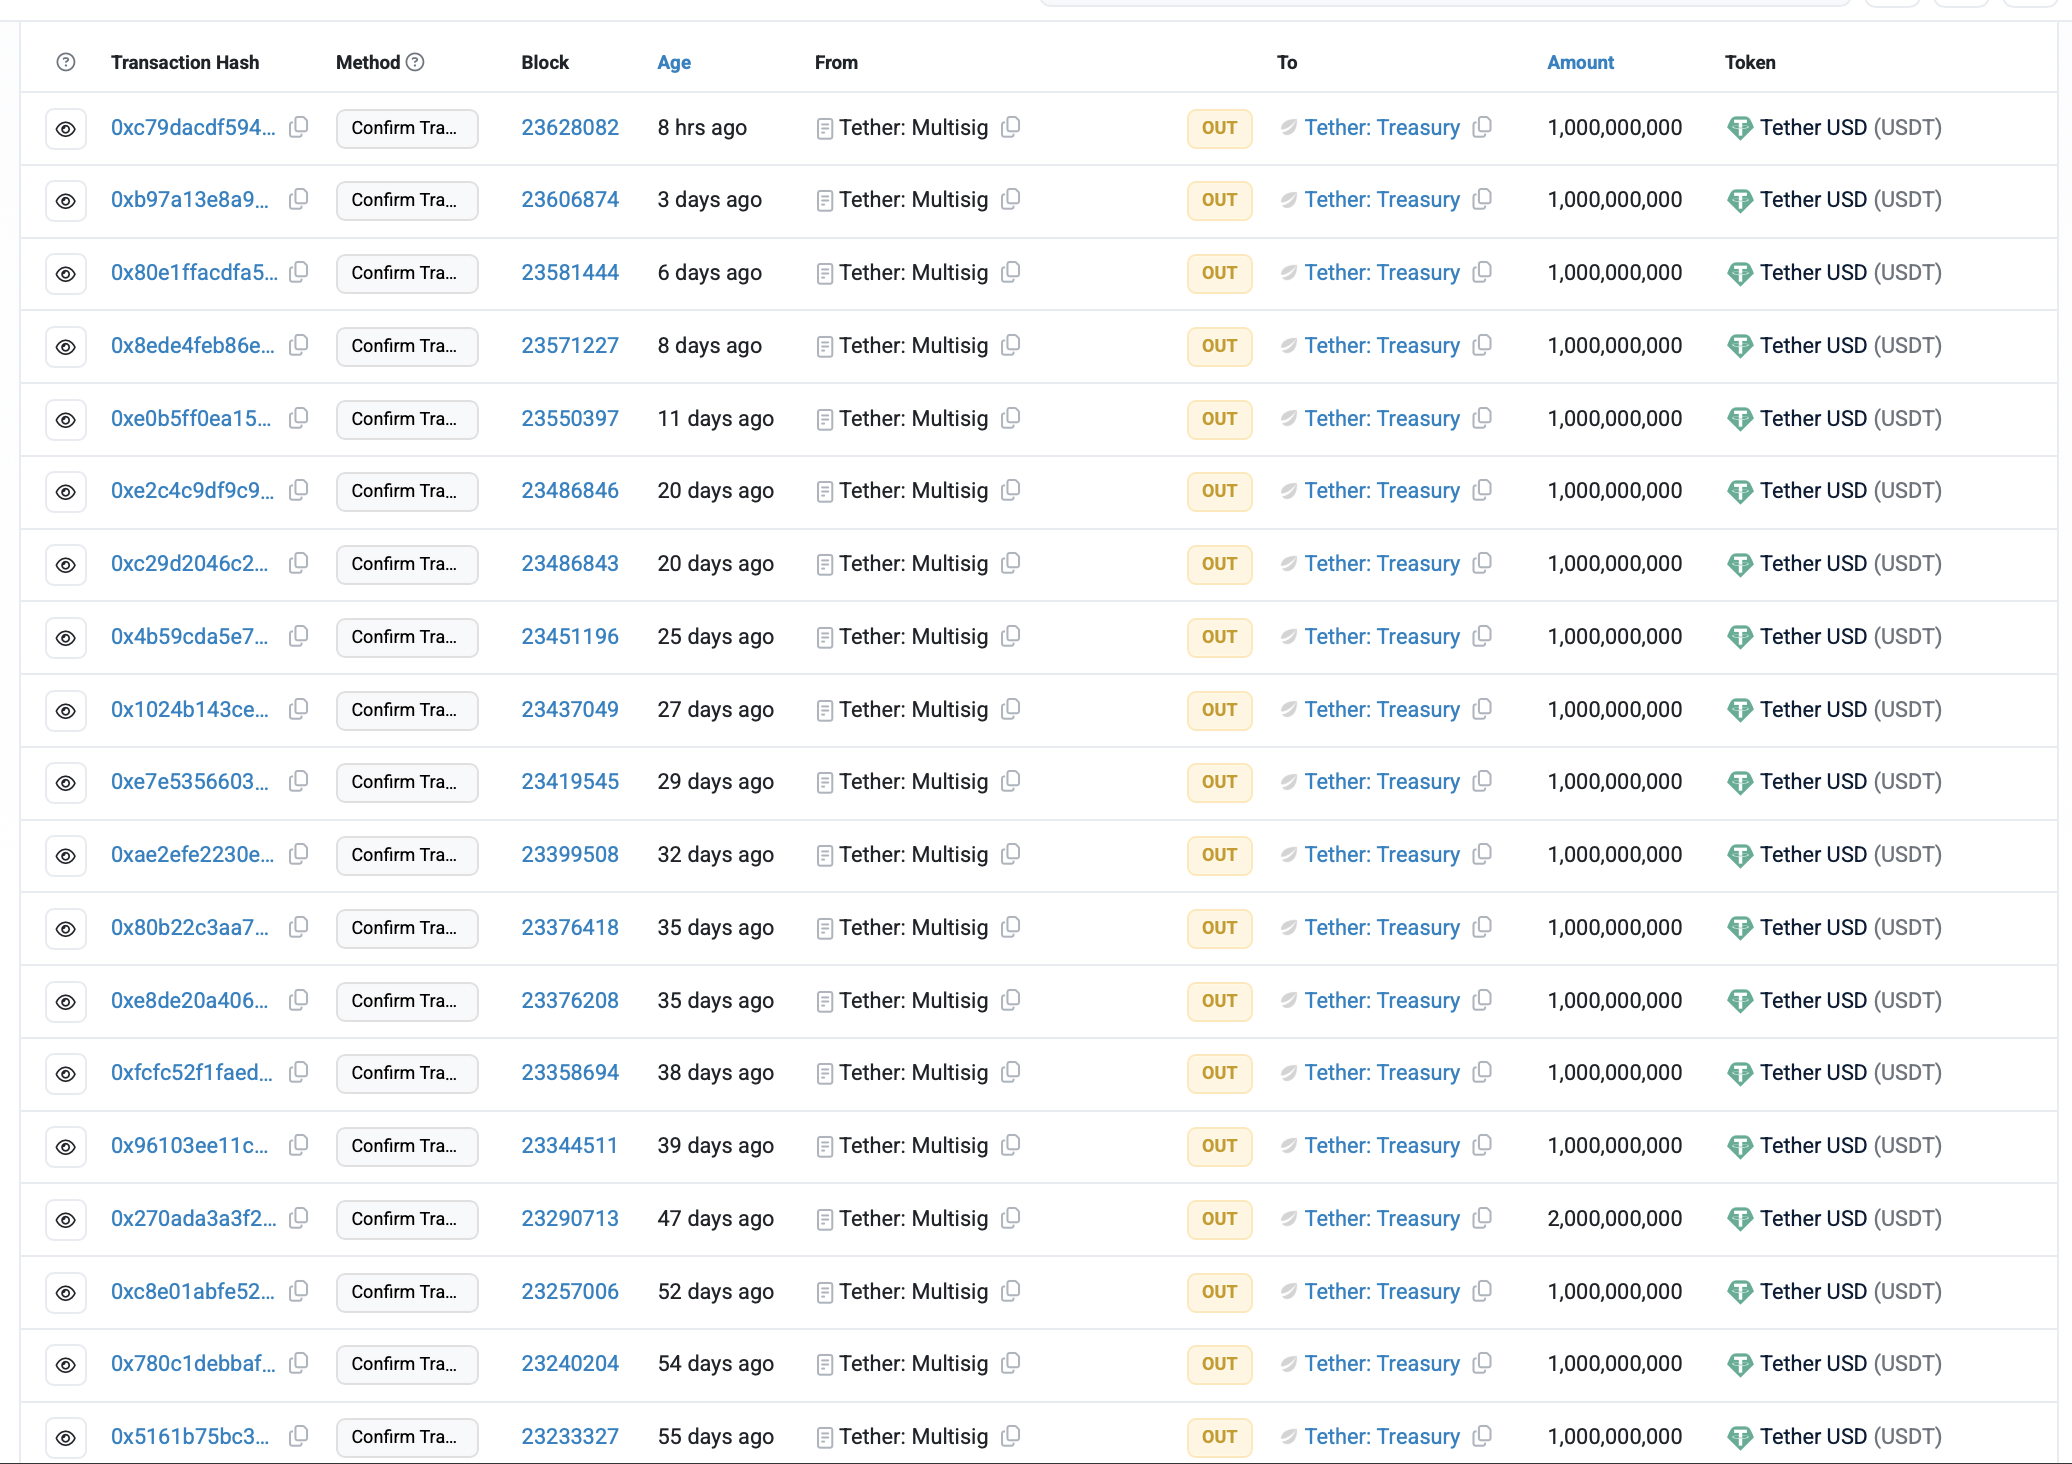
Task: Click Confirm Tra... method badge for 0x4b59cda5e7
Action: tap(406, 637)
